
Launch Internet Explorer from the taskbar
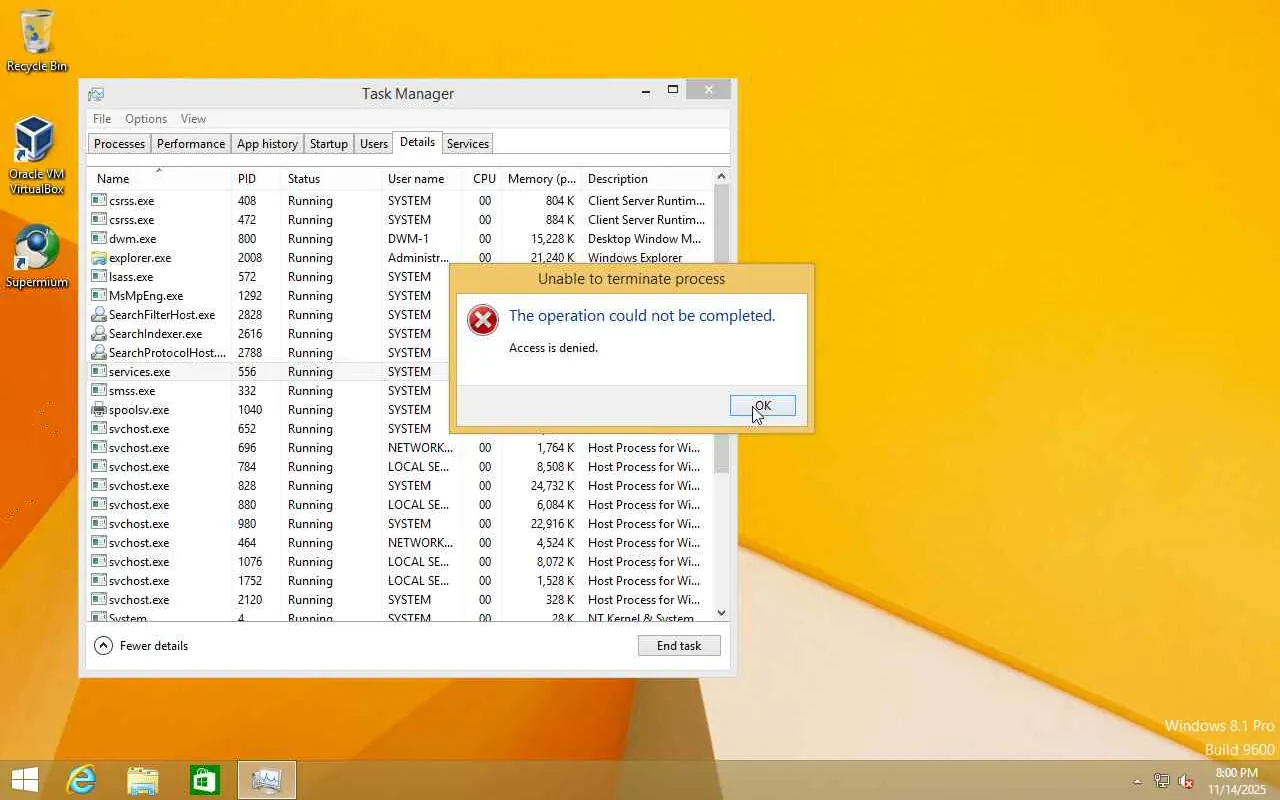point(81,780)
